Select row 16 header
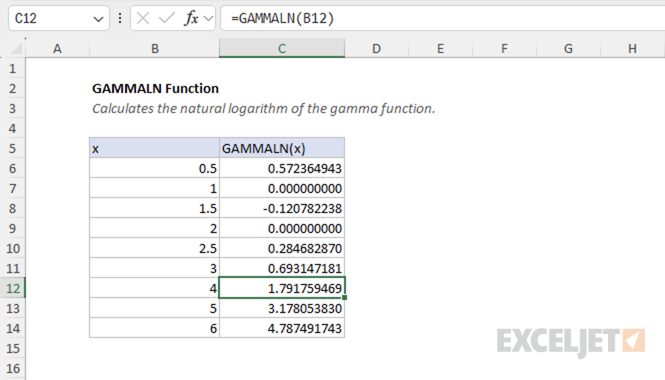 pos(12,368)
